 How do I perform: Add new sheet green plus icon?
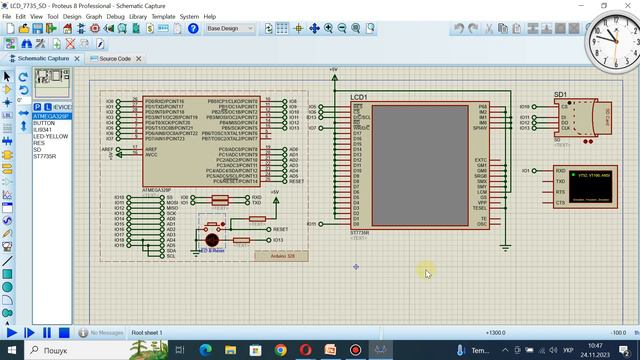(56, 44)
